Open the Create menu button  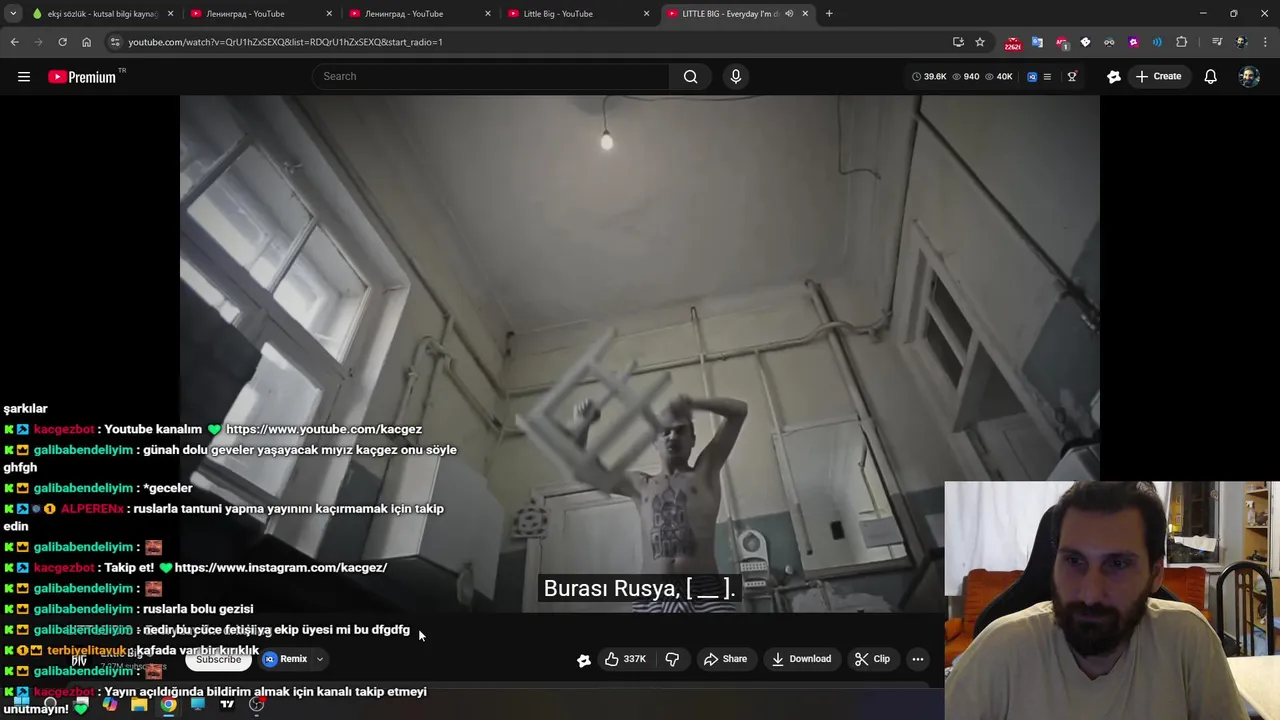(x=1158, y=76)
